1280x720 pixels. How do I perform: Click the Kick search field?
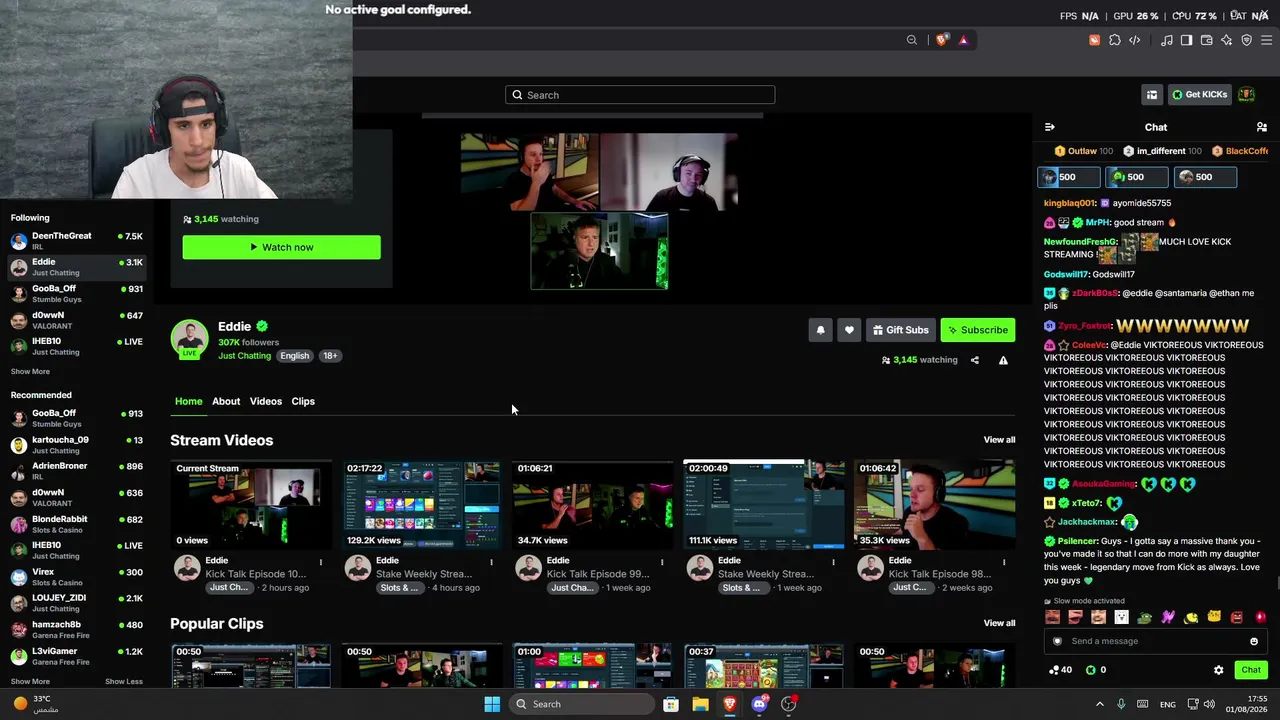pyautogui.click(x=640, y=95)
